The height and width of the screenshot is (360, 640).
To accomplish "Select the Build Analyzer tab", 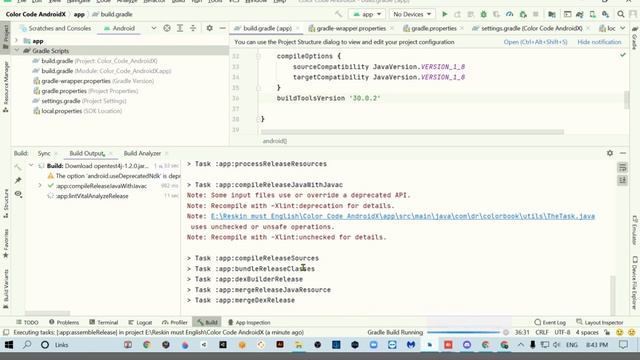I will [x=142, y=153].
